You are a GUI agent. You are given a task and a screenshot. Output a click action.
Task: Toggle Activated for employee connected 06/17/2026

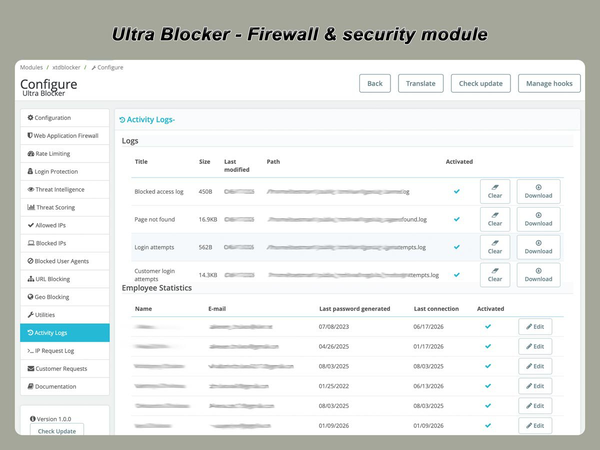pos(488,326)
